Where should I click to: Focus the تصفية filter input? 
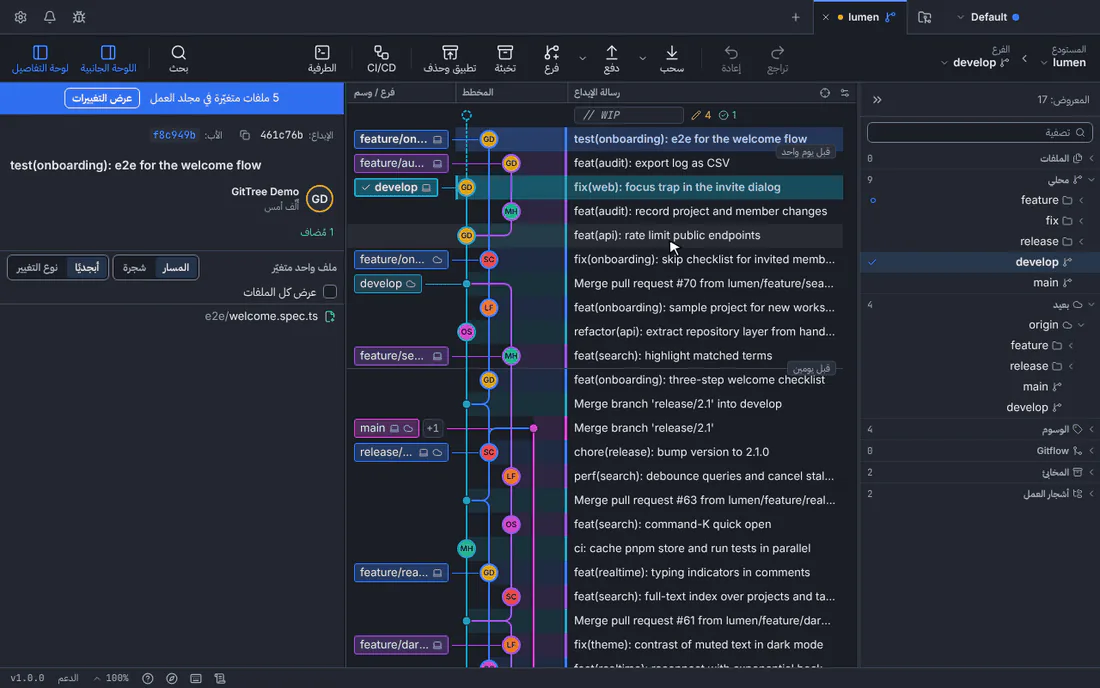coord(979,132)
